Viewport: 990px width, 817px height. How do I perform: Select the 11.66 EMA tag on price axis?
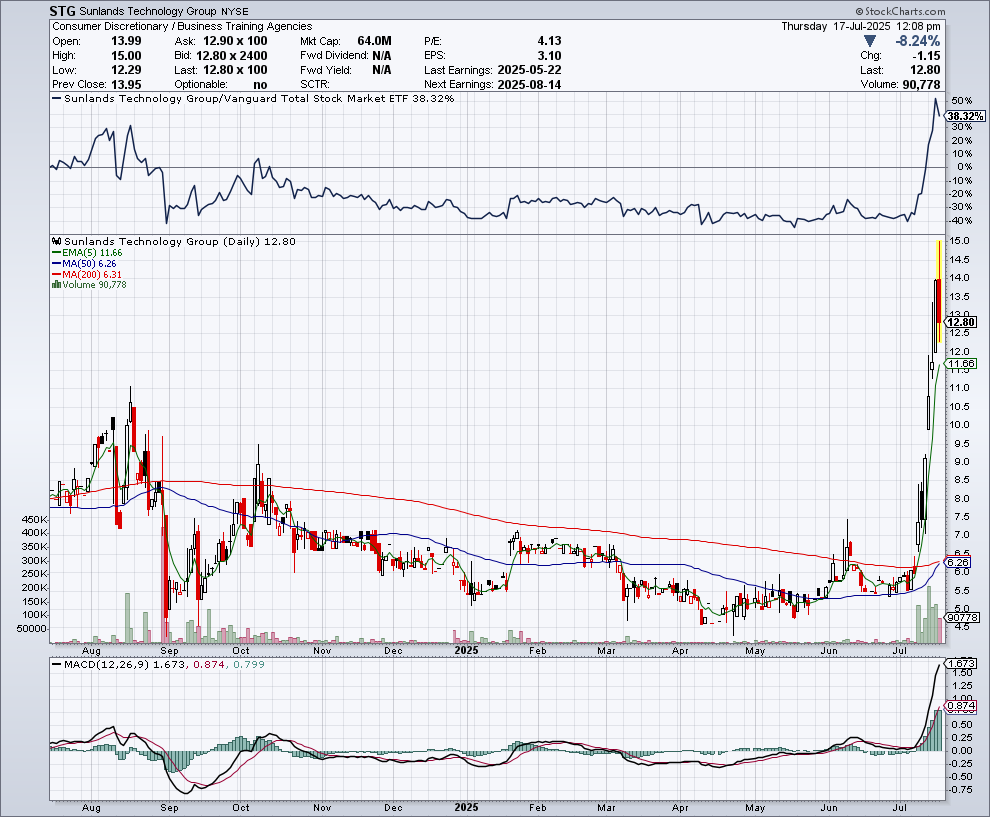pyautogui.click(x=962, y=364)
